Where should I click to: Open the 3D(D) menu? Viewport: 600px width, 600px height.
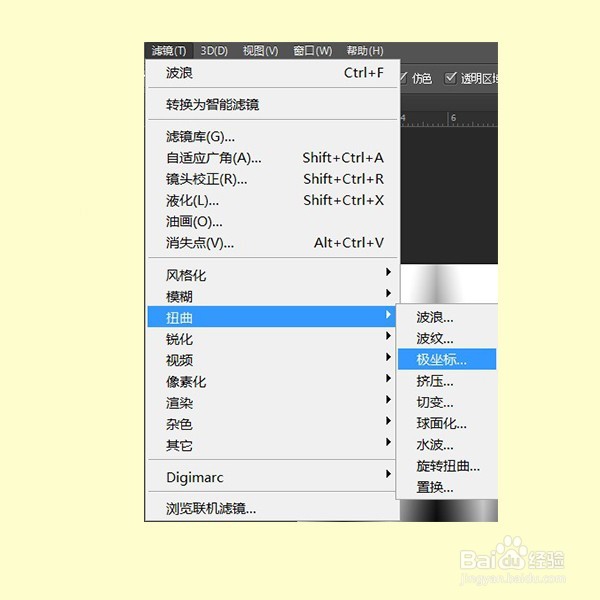click(214, 51)
